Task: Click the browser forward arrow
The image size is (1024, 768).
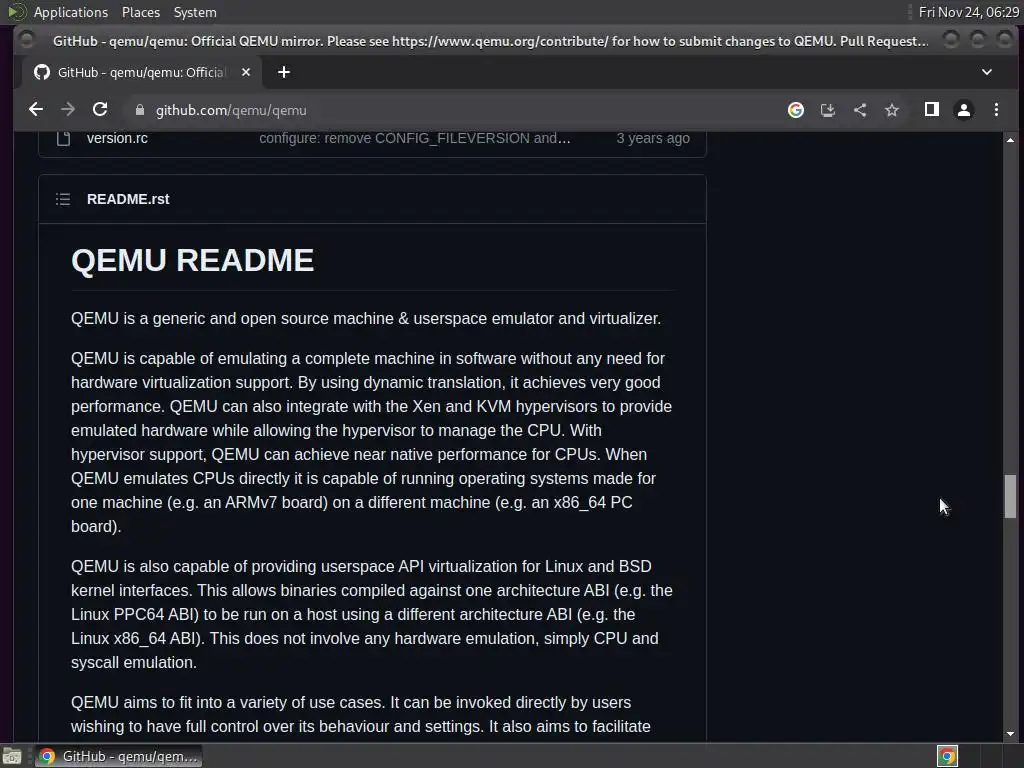Action: (x=68, y=110)
